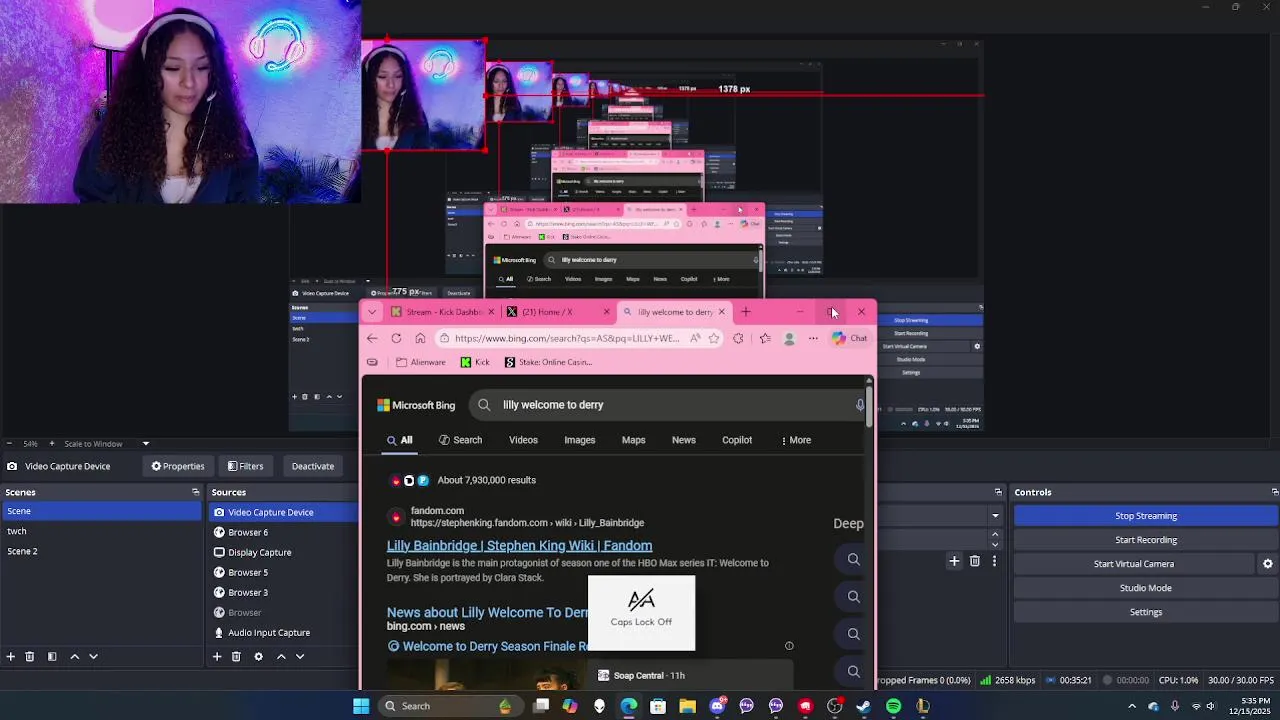The image size is (1280, 720).
Task: Add a new source with plus icon
Action: click(217, 656)
